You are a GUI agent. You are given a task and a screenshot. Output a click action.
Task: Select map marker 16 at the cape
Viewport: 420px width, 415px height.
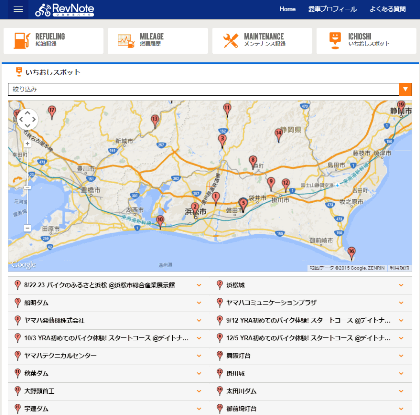(x=351, y=253)
